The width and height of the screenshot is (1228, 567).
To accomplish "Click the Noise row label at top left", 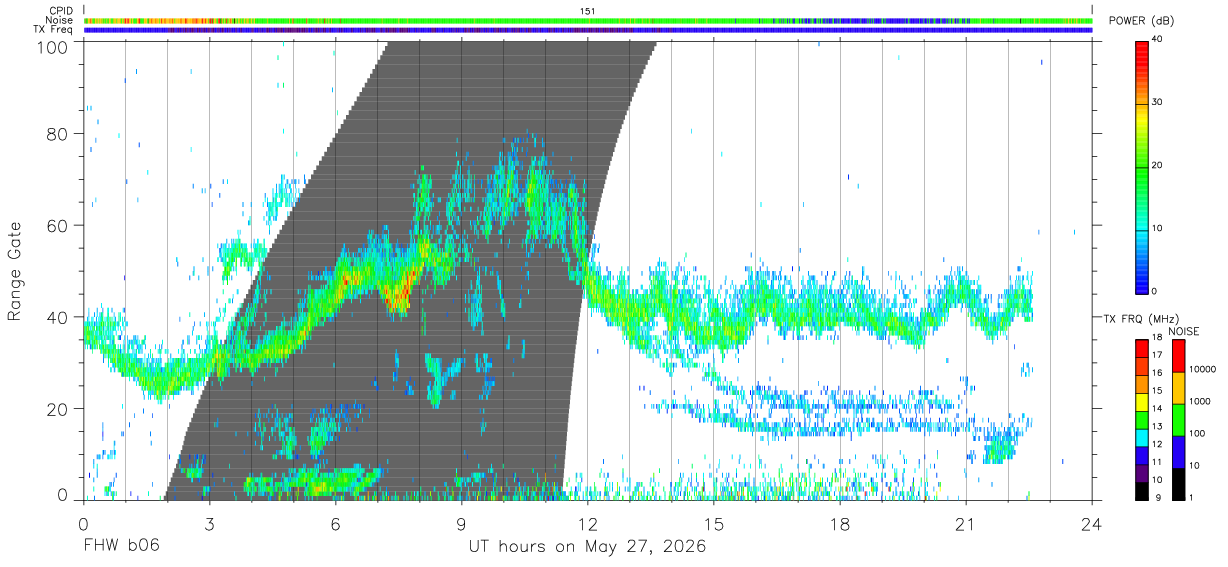I will [59, 20].
